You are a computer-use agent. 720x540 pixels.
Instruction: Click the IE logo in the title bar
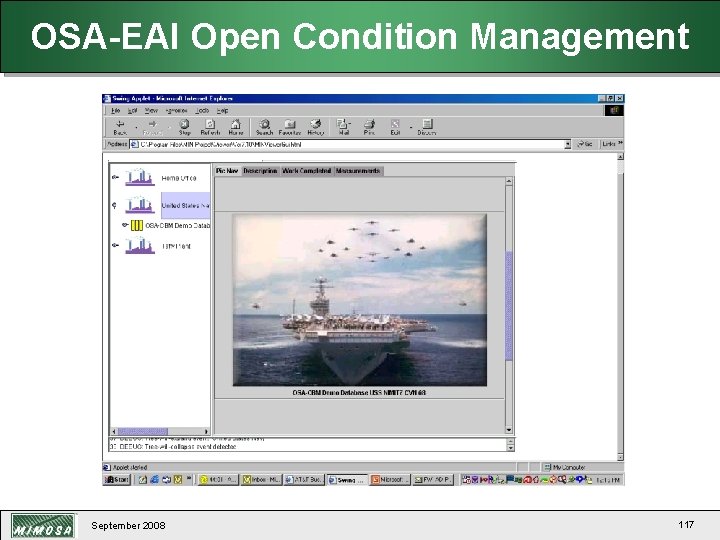tap(107, 99)
